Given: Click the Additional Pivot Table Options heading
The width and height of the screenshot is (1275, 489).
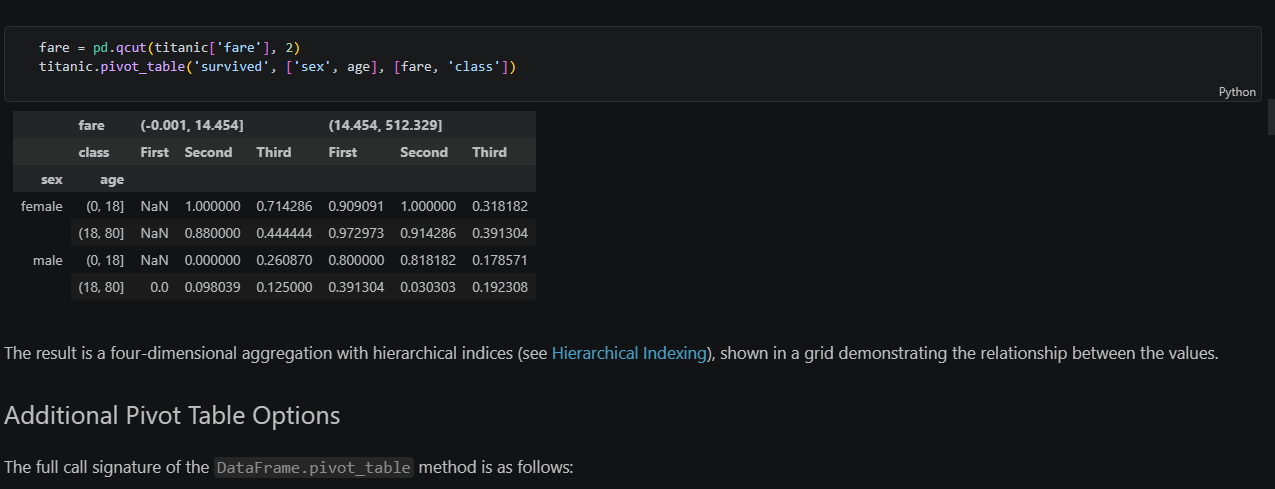Looking at the screenshot, I should click(x=172, y=415).
